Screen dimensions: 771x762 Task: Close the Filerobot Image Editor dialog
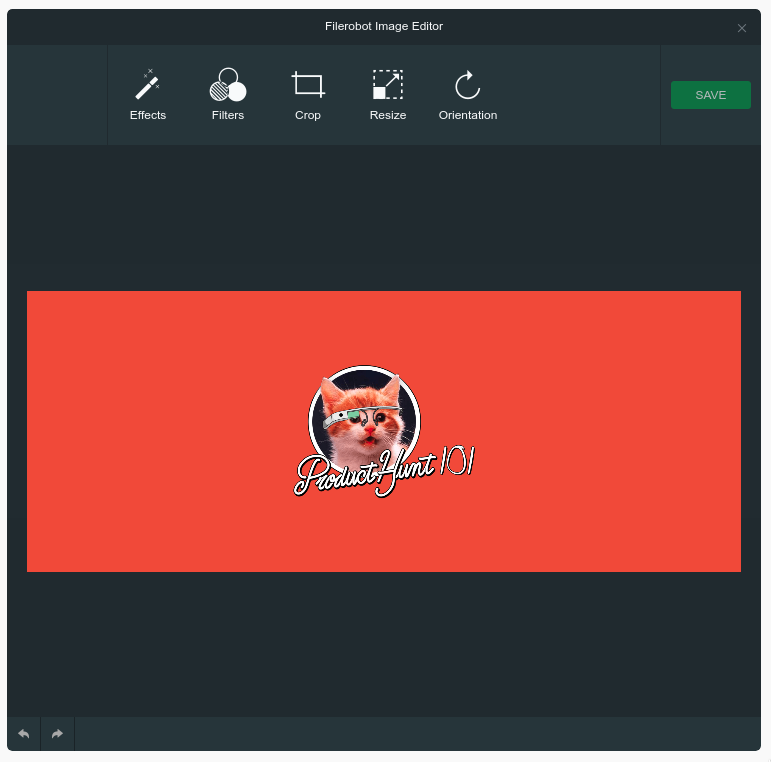[741, 29]
